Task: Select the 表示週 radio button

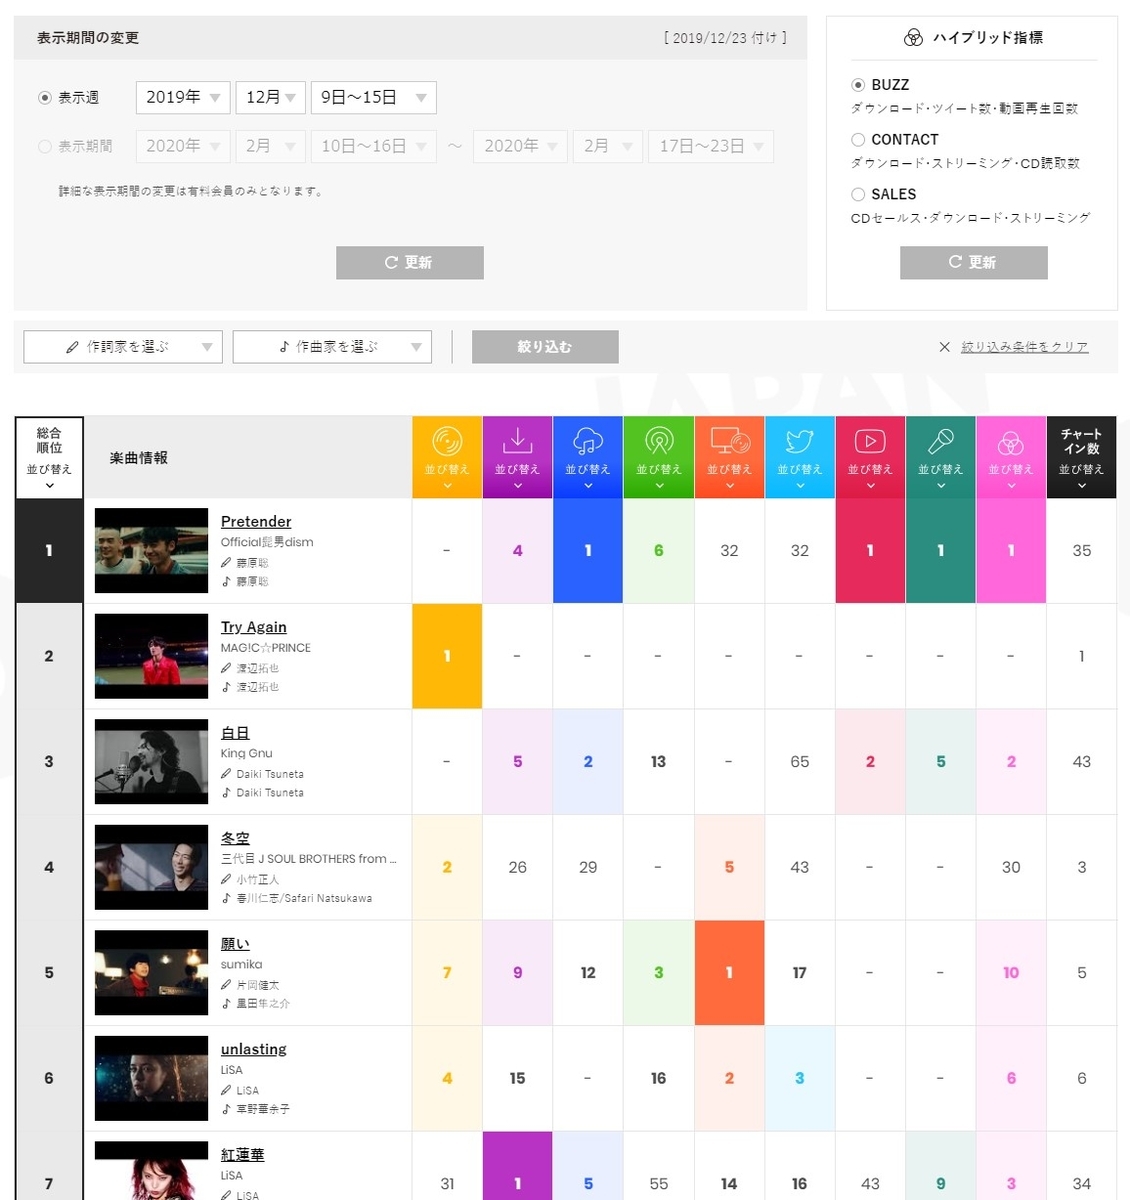Action: click(44, 98)
